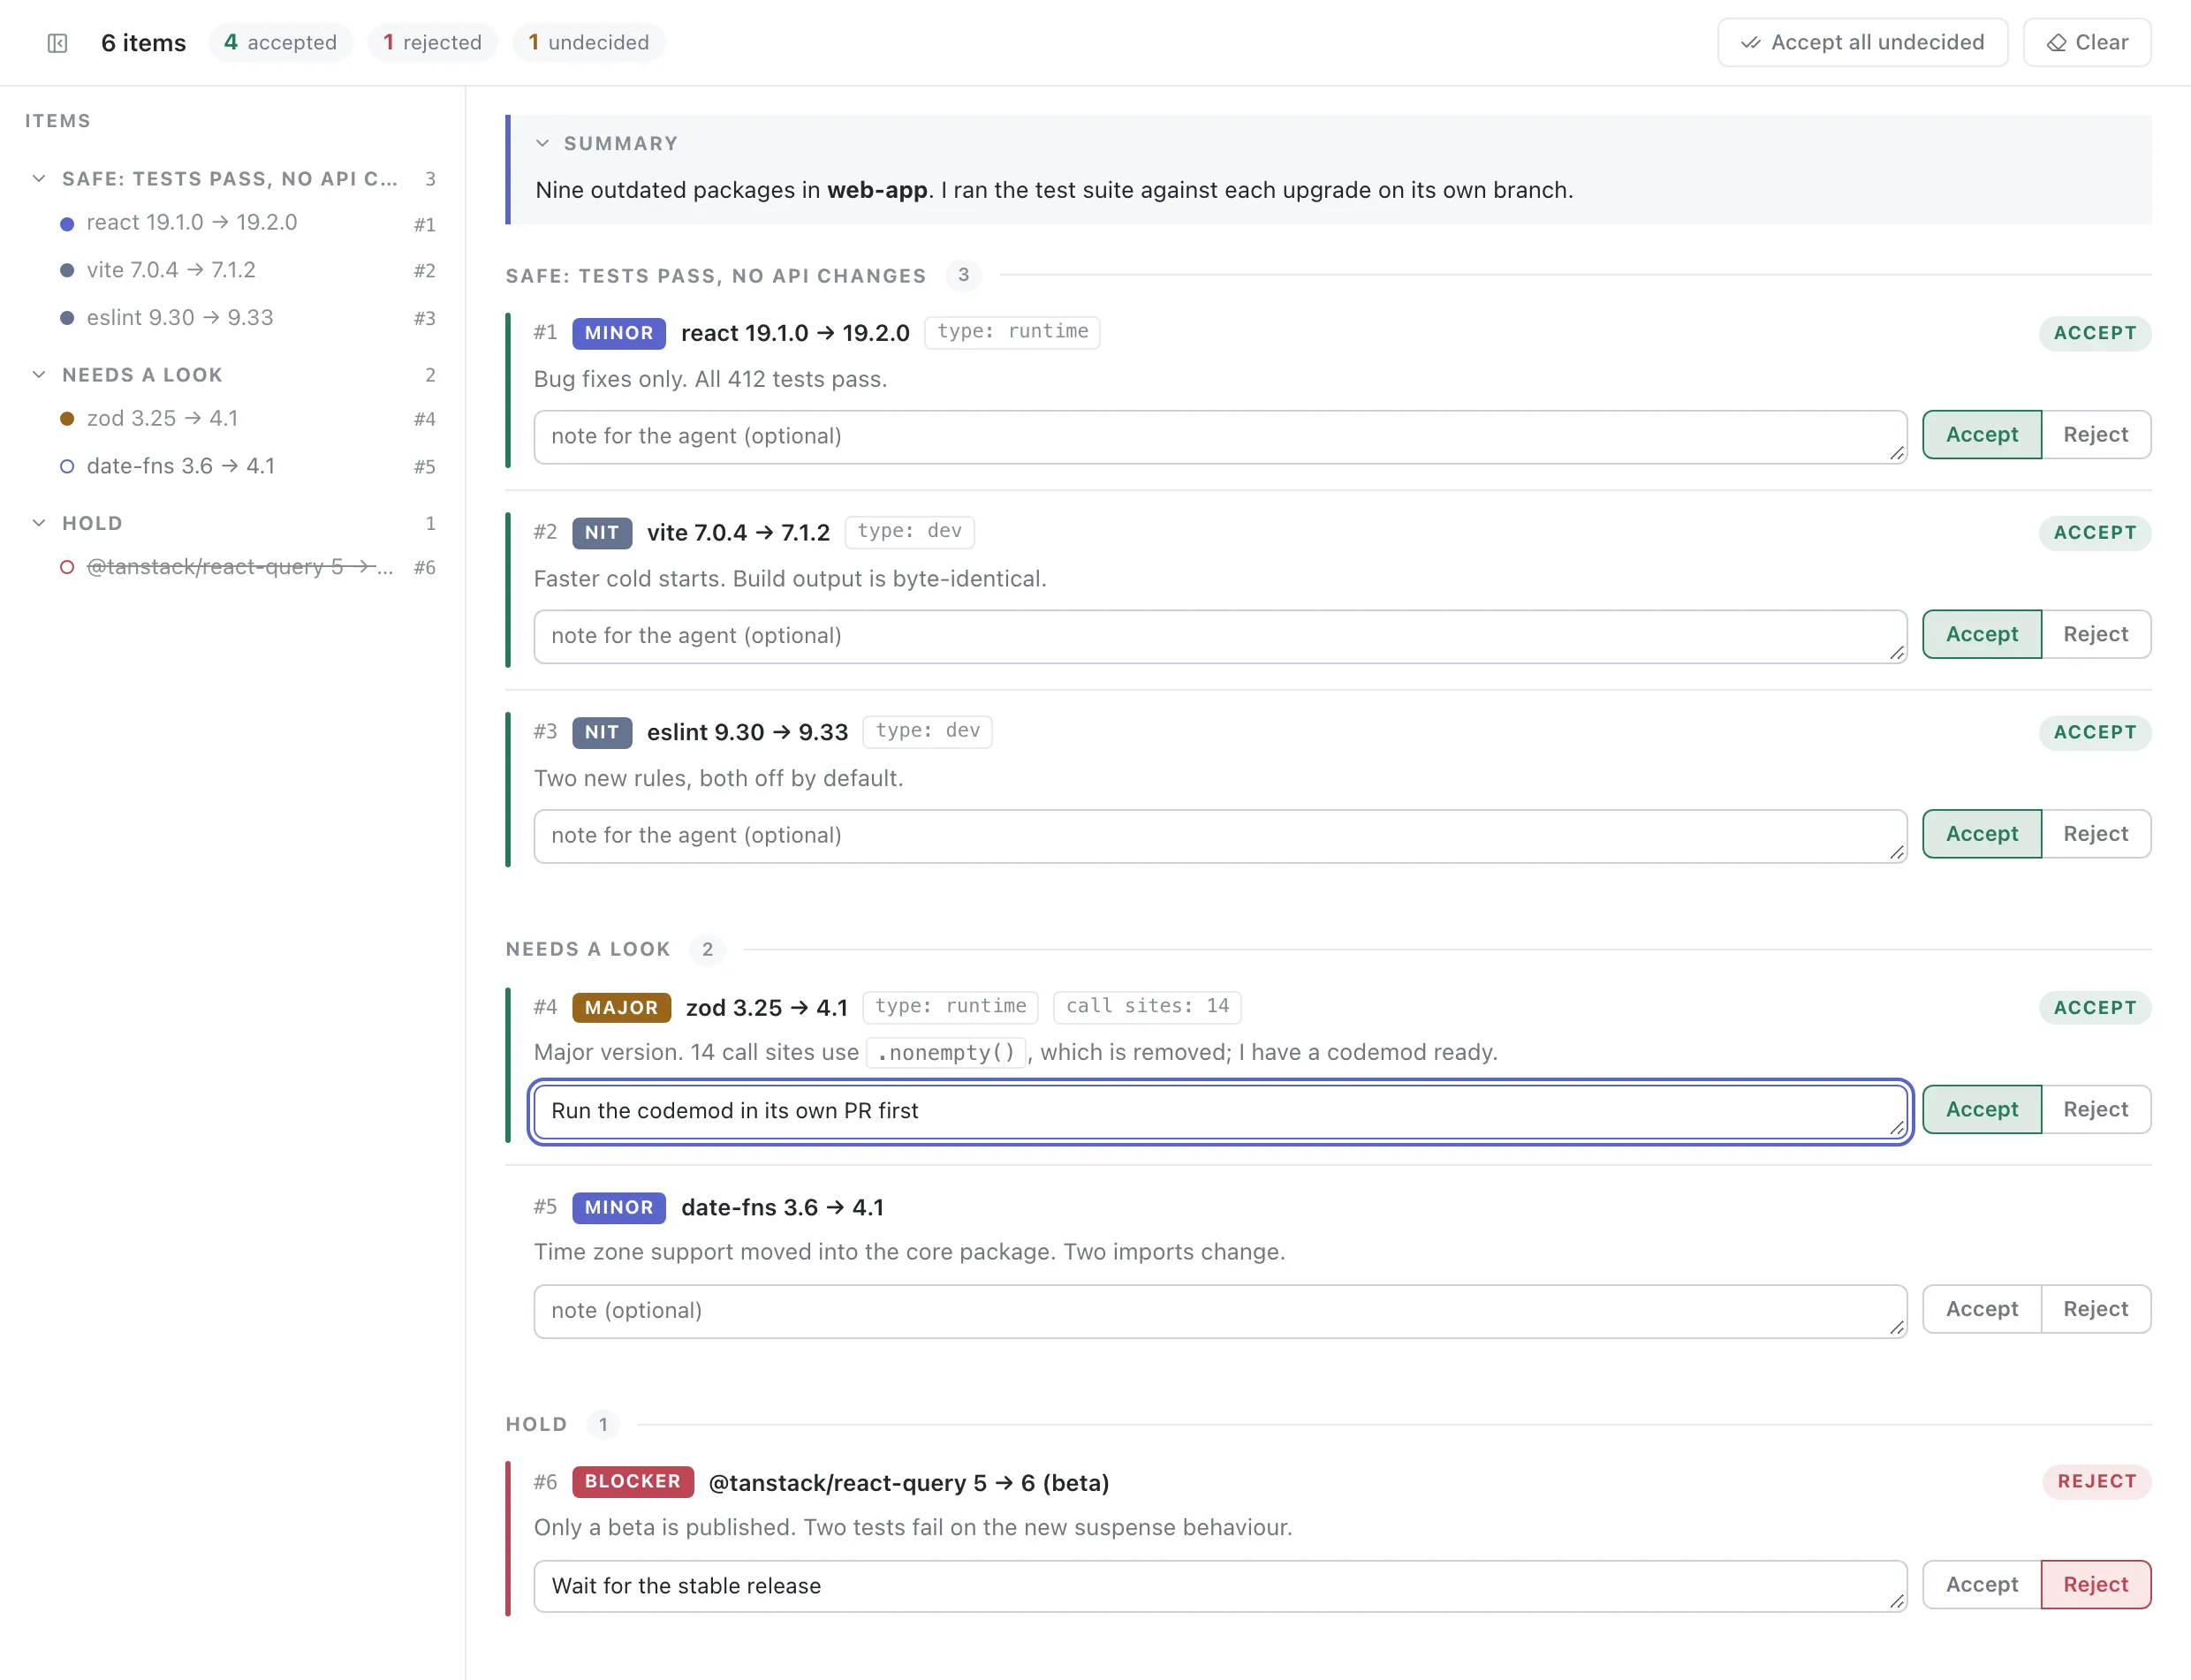The width and height of the screenshot is (2191, 1680).
Task: Click the Accept all undecided button
Action: pos(1862,43)
